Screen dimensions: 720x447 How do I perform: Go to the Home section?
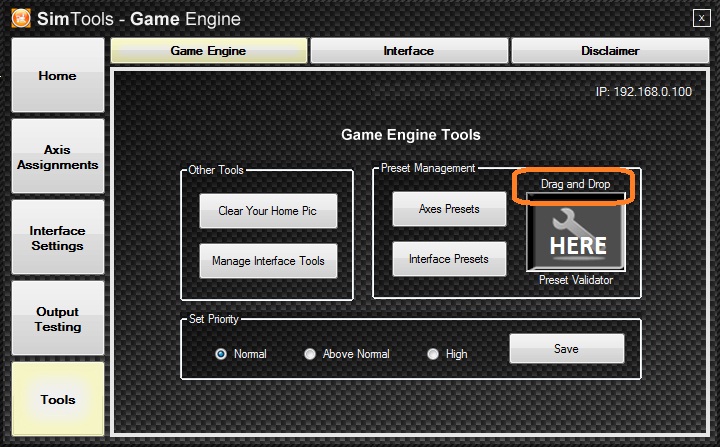[58, 75]
